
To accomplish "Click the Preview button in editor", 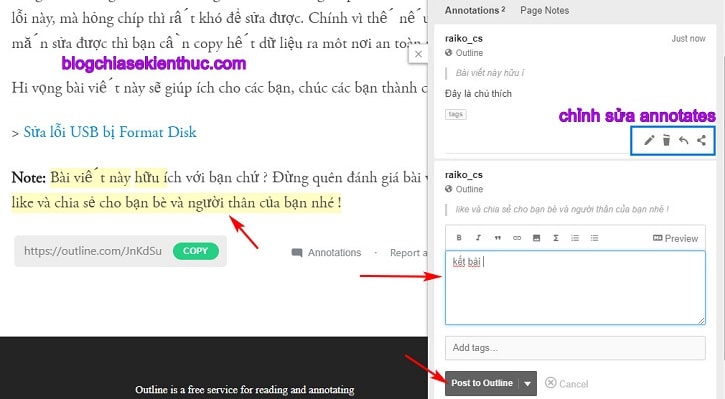I will point(675,238).
